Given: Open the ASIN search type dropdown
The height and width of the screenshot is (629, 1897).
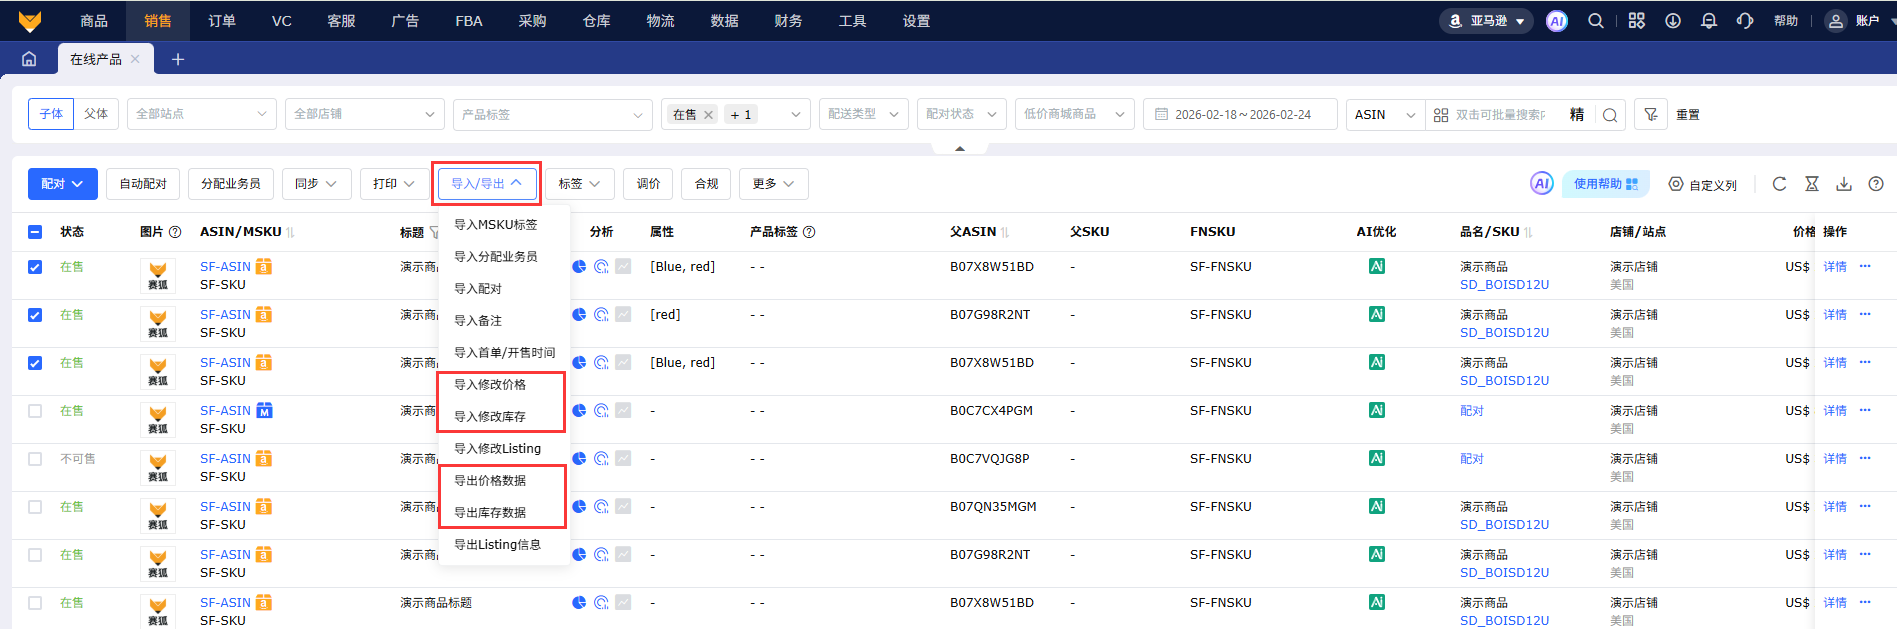Looking at the screenshot, I should click(x=1385, y=114).
